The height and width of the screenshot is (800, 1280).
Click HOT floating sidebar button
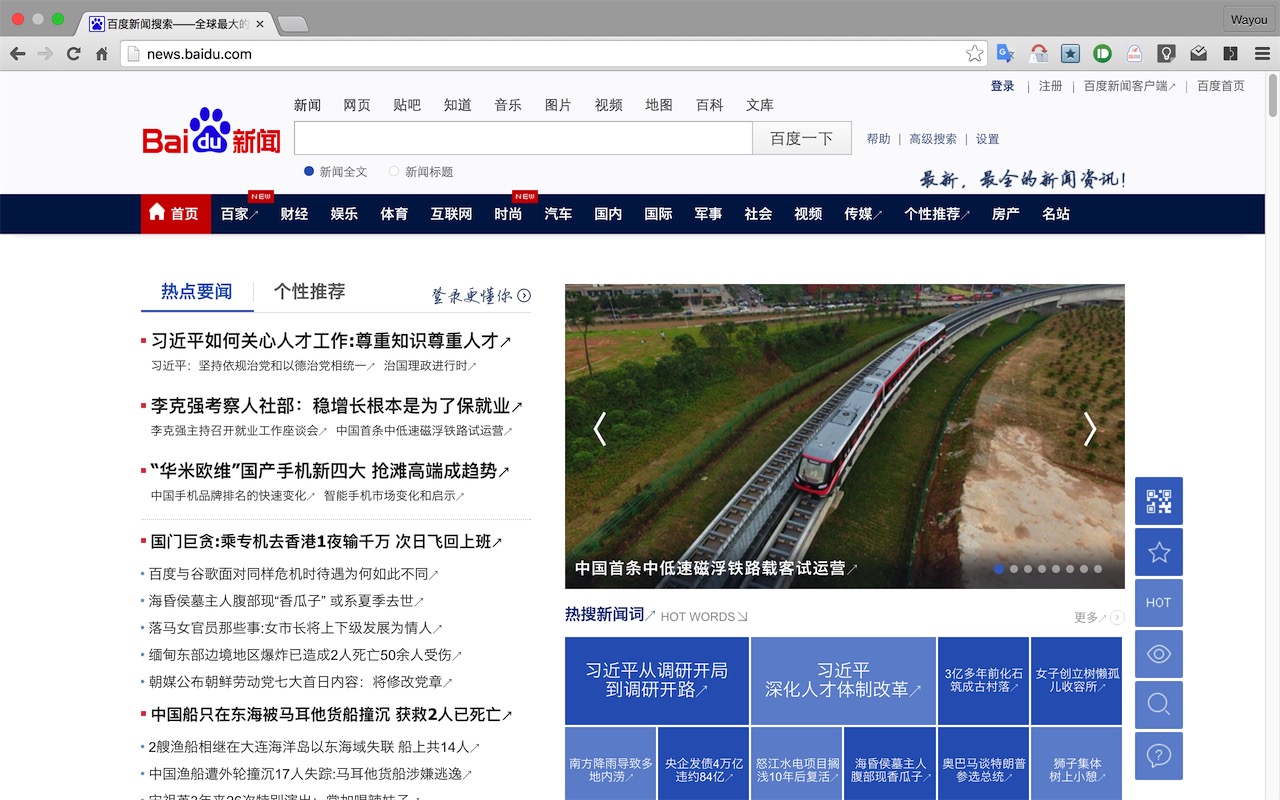tap(1159, 603)
